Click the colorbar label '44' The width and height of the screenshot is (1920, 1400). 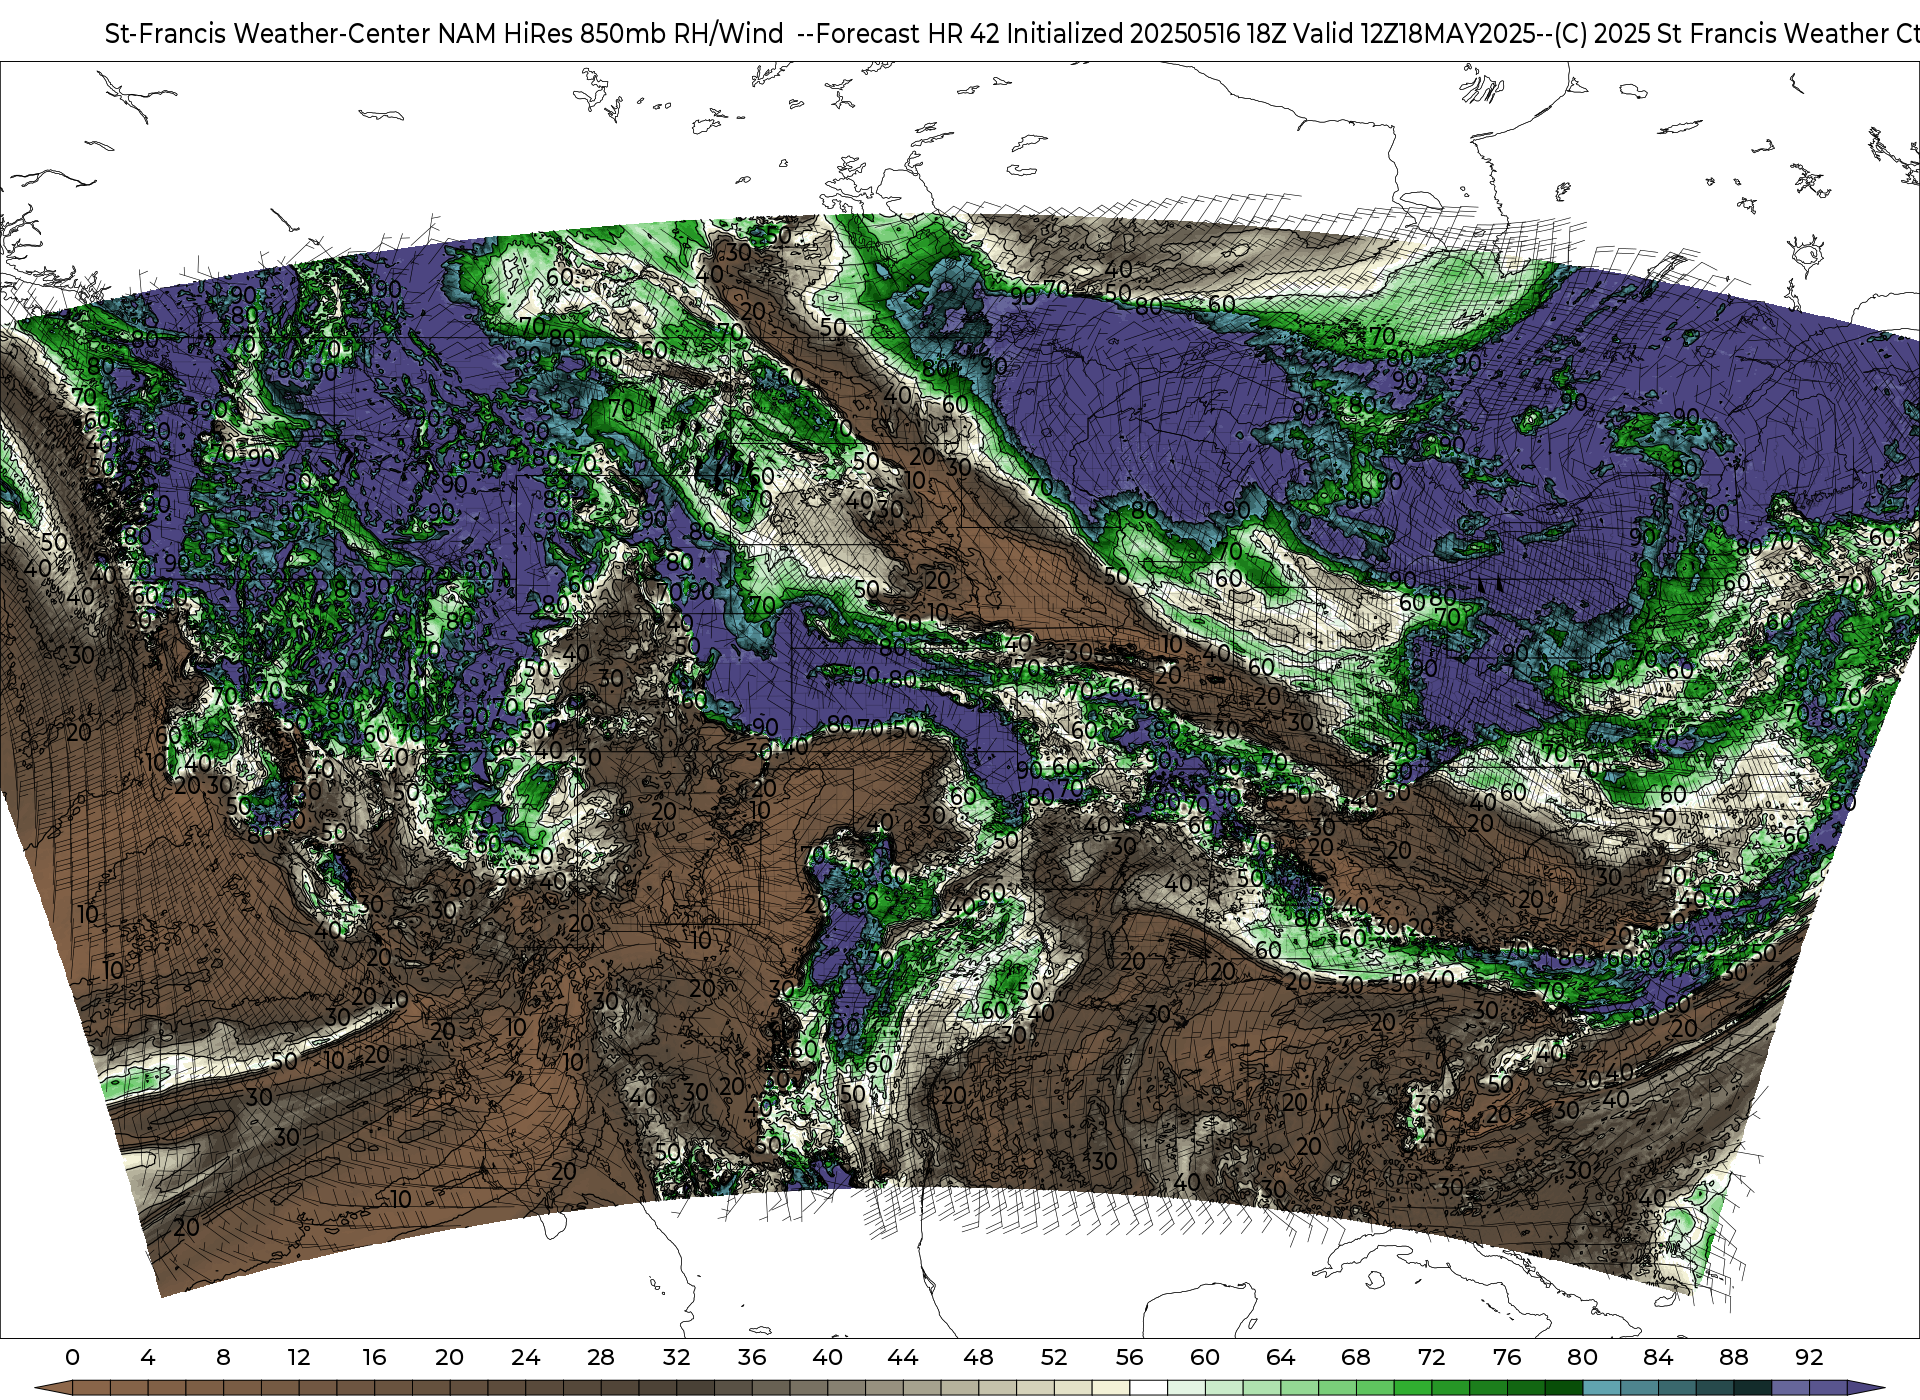point(903,1357)
